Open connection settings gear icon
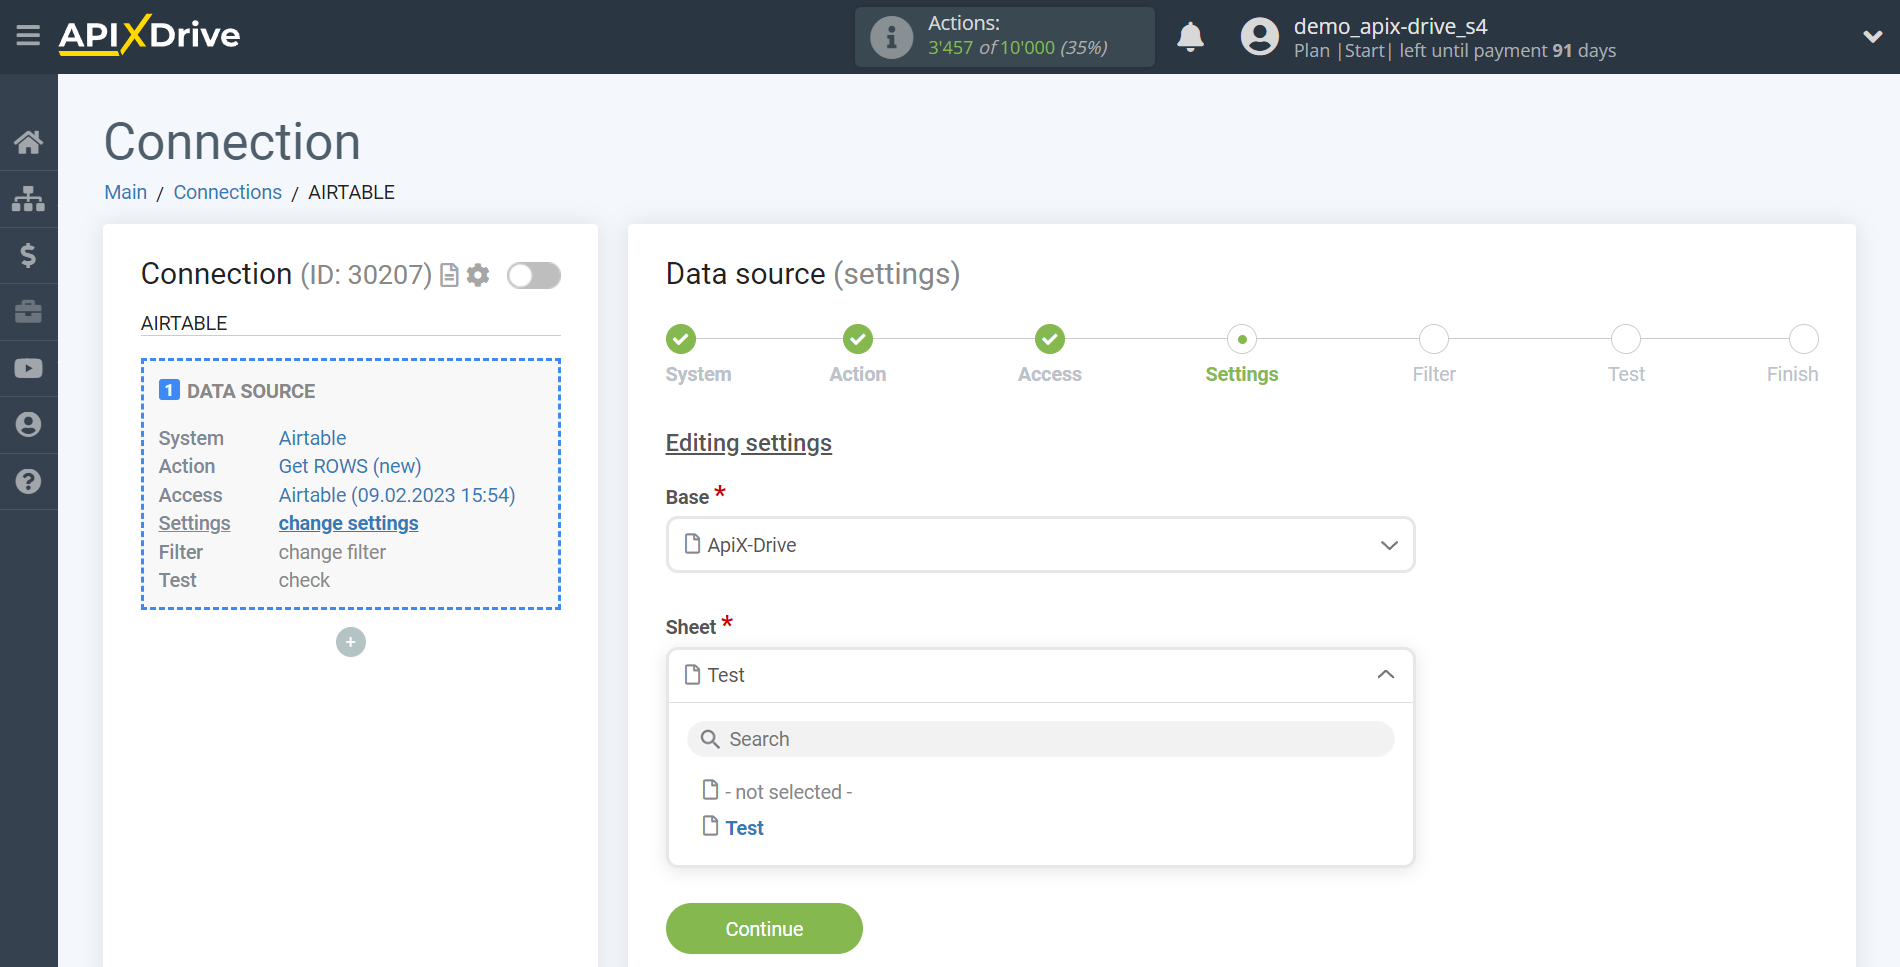This screenshot has height=967, width=1900. [x=478, y=275]
